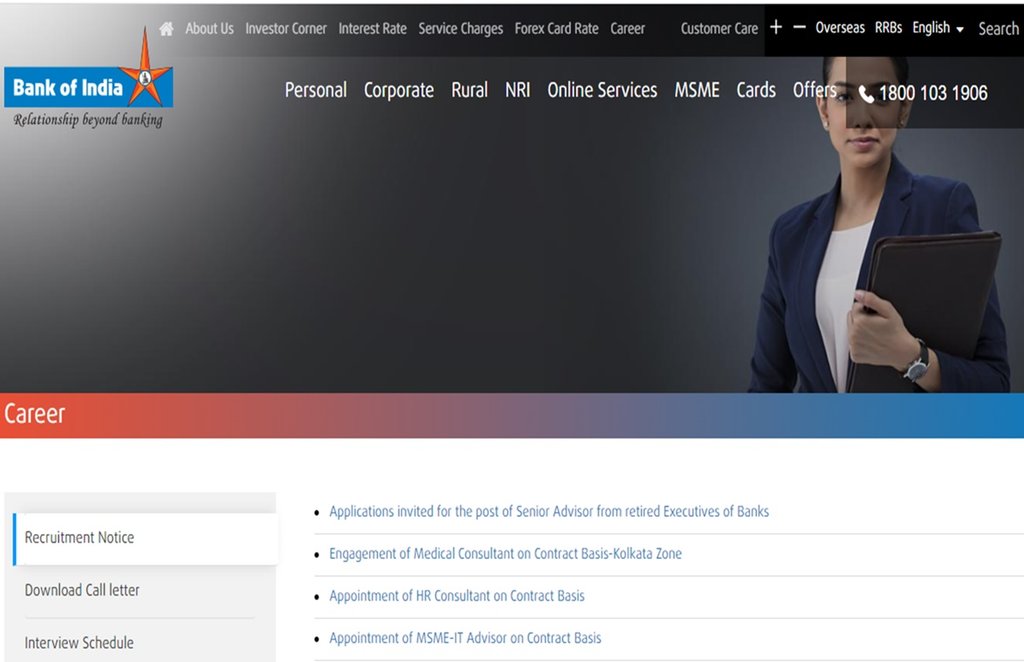The width and height of the screenshot is (1024, 662).
Task: Select Recruitment Notice in sidebar
Action: click(x=146, y=538)
